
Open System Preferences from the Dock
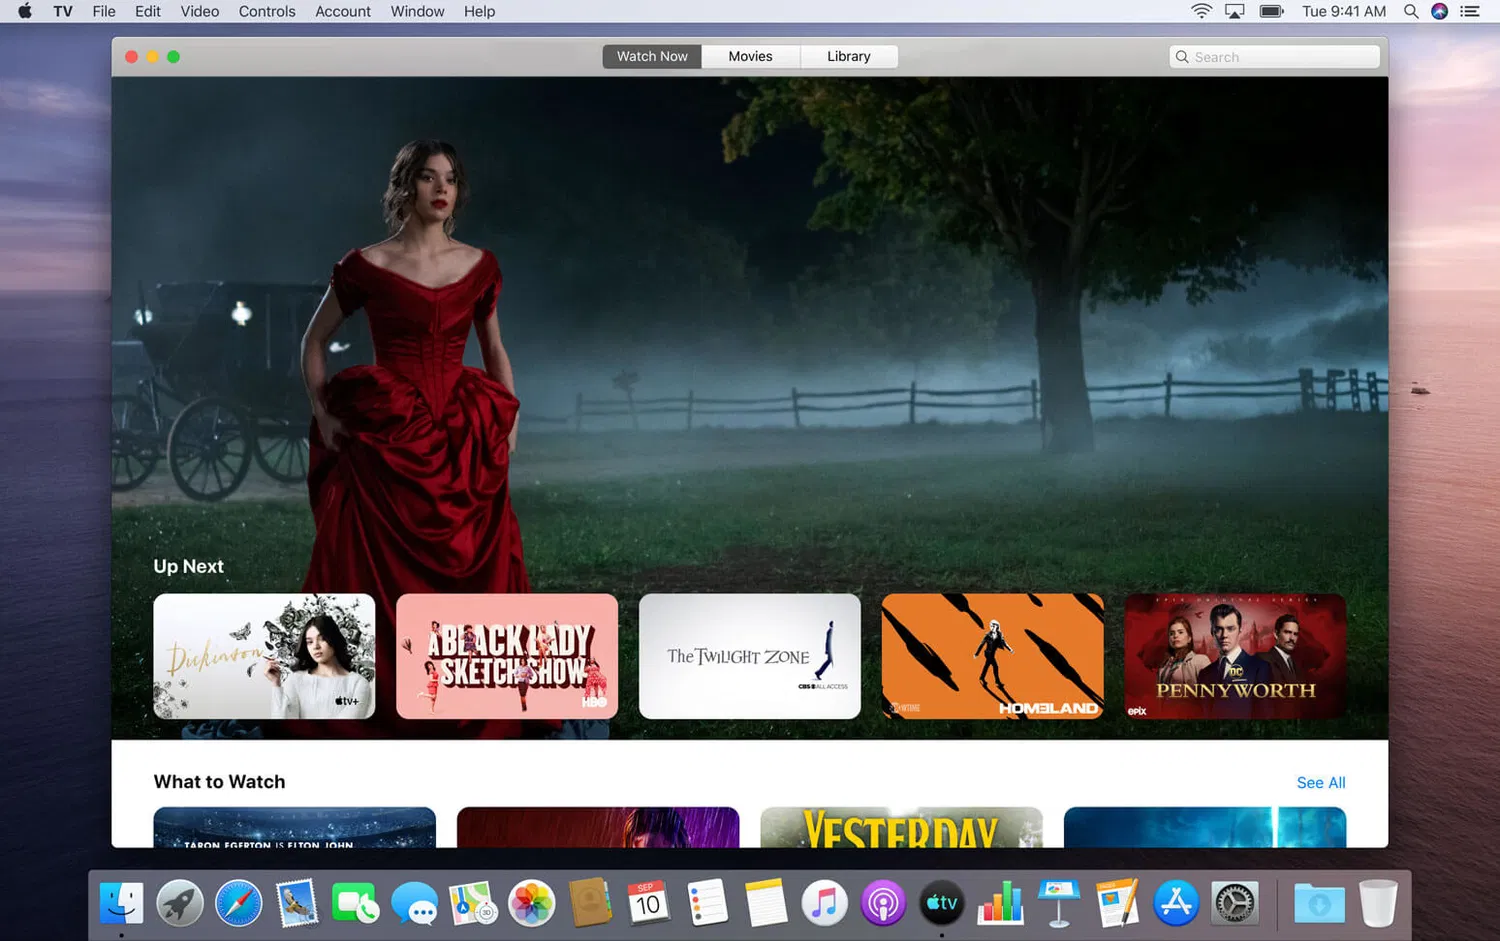pyautogui.click(x=1235, y=904)
